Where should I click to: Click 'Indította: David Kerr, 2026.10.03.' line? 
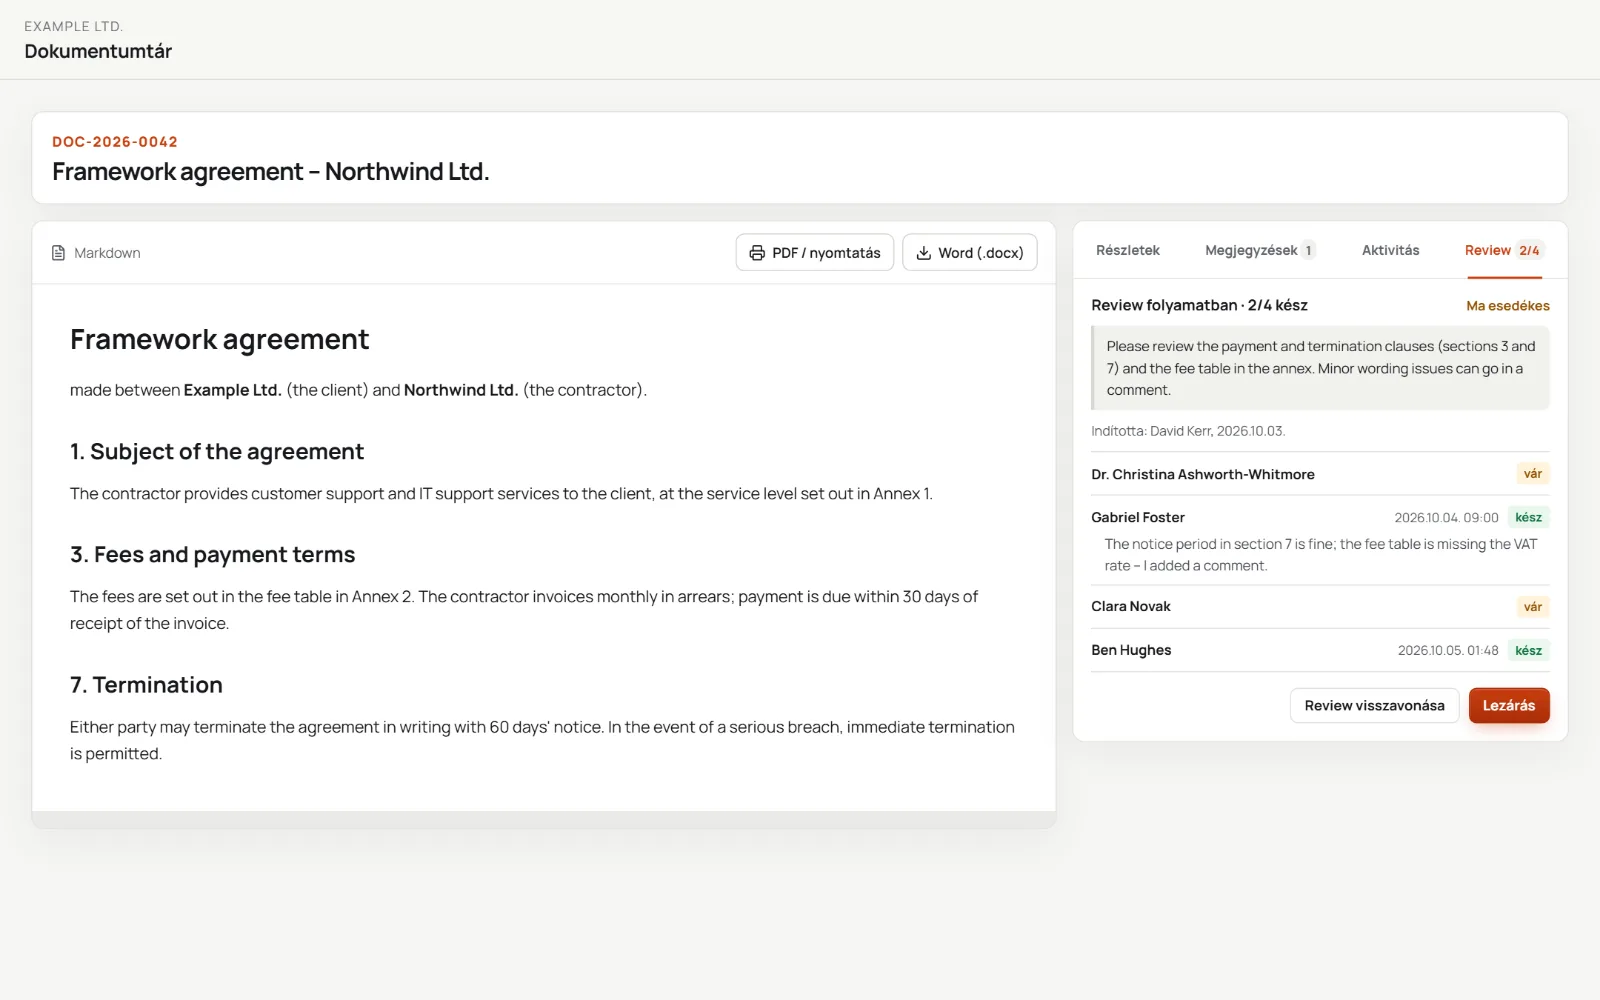point(1188,431)
